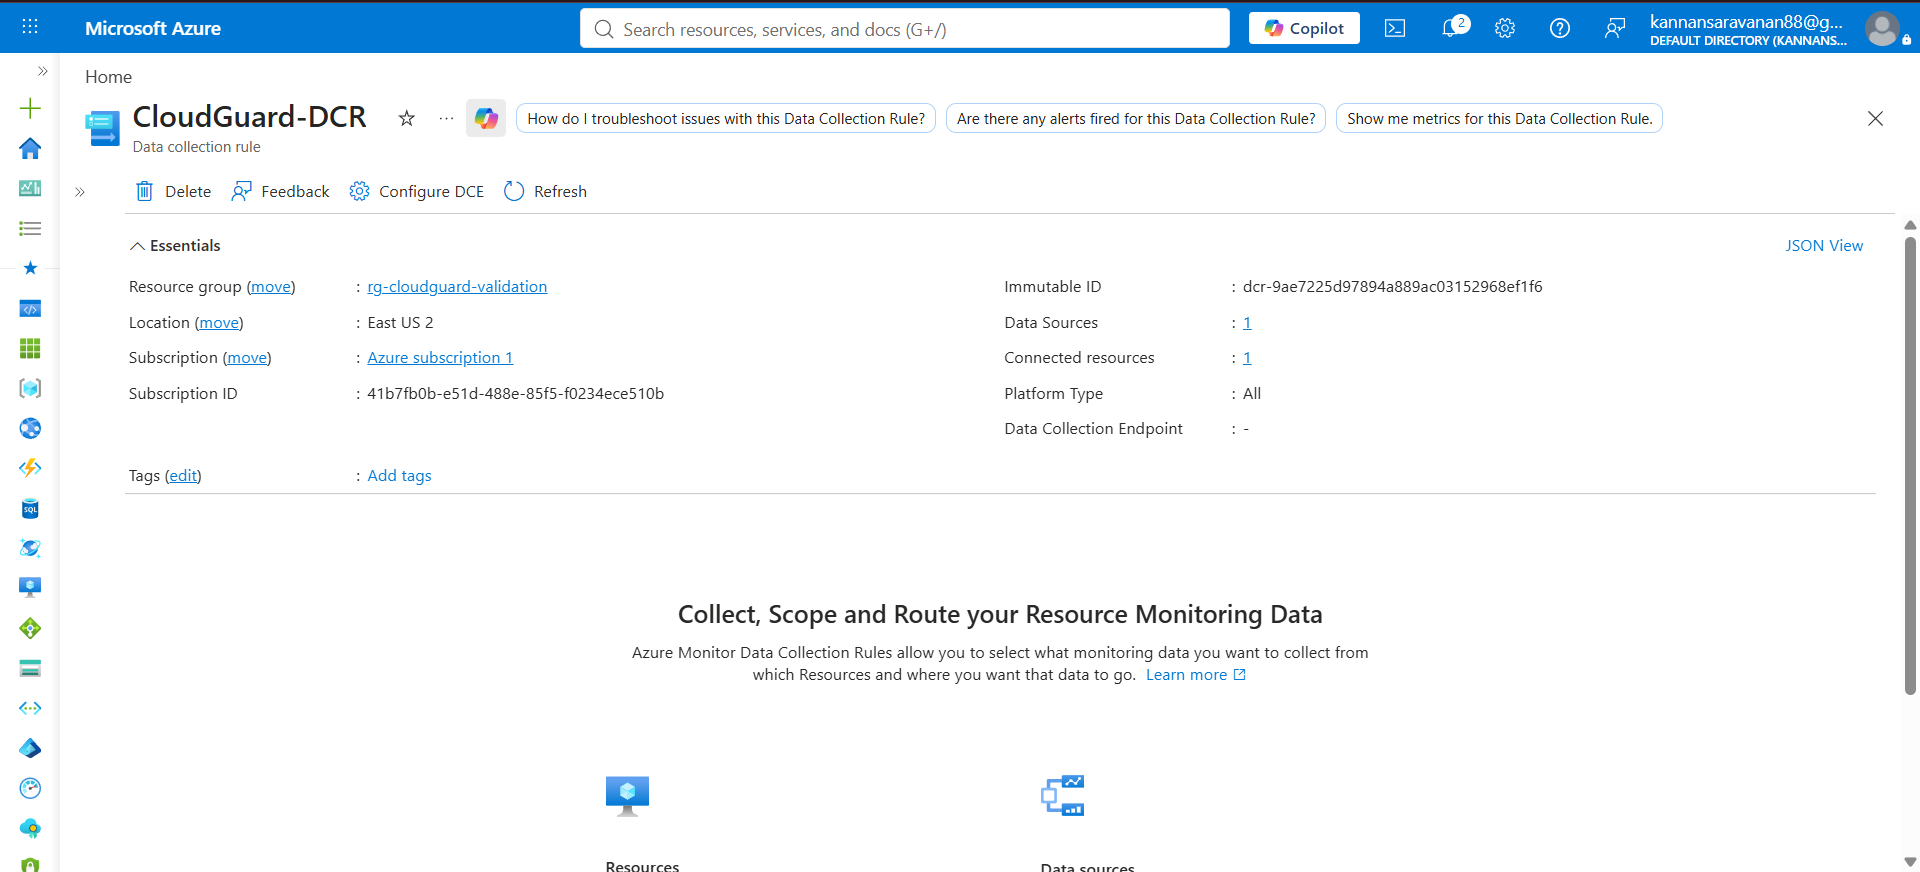This screenshot has width=1920, height=872.
Task: Go to Home icon in the sidebar
Action: pos(30,148)
